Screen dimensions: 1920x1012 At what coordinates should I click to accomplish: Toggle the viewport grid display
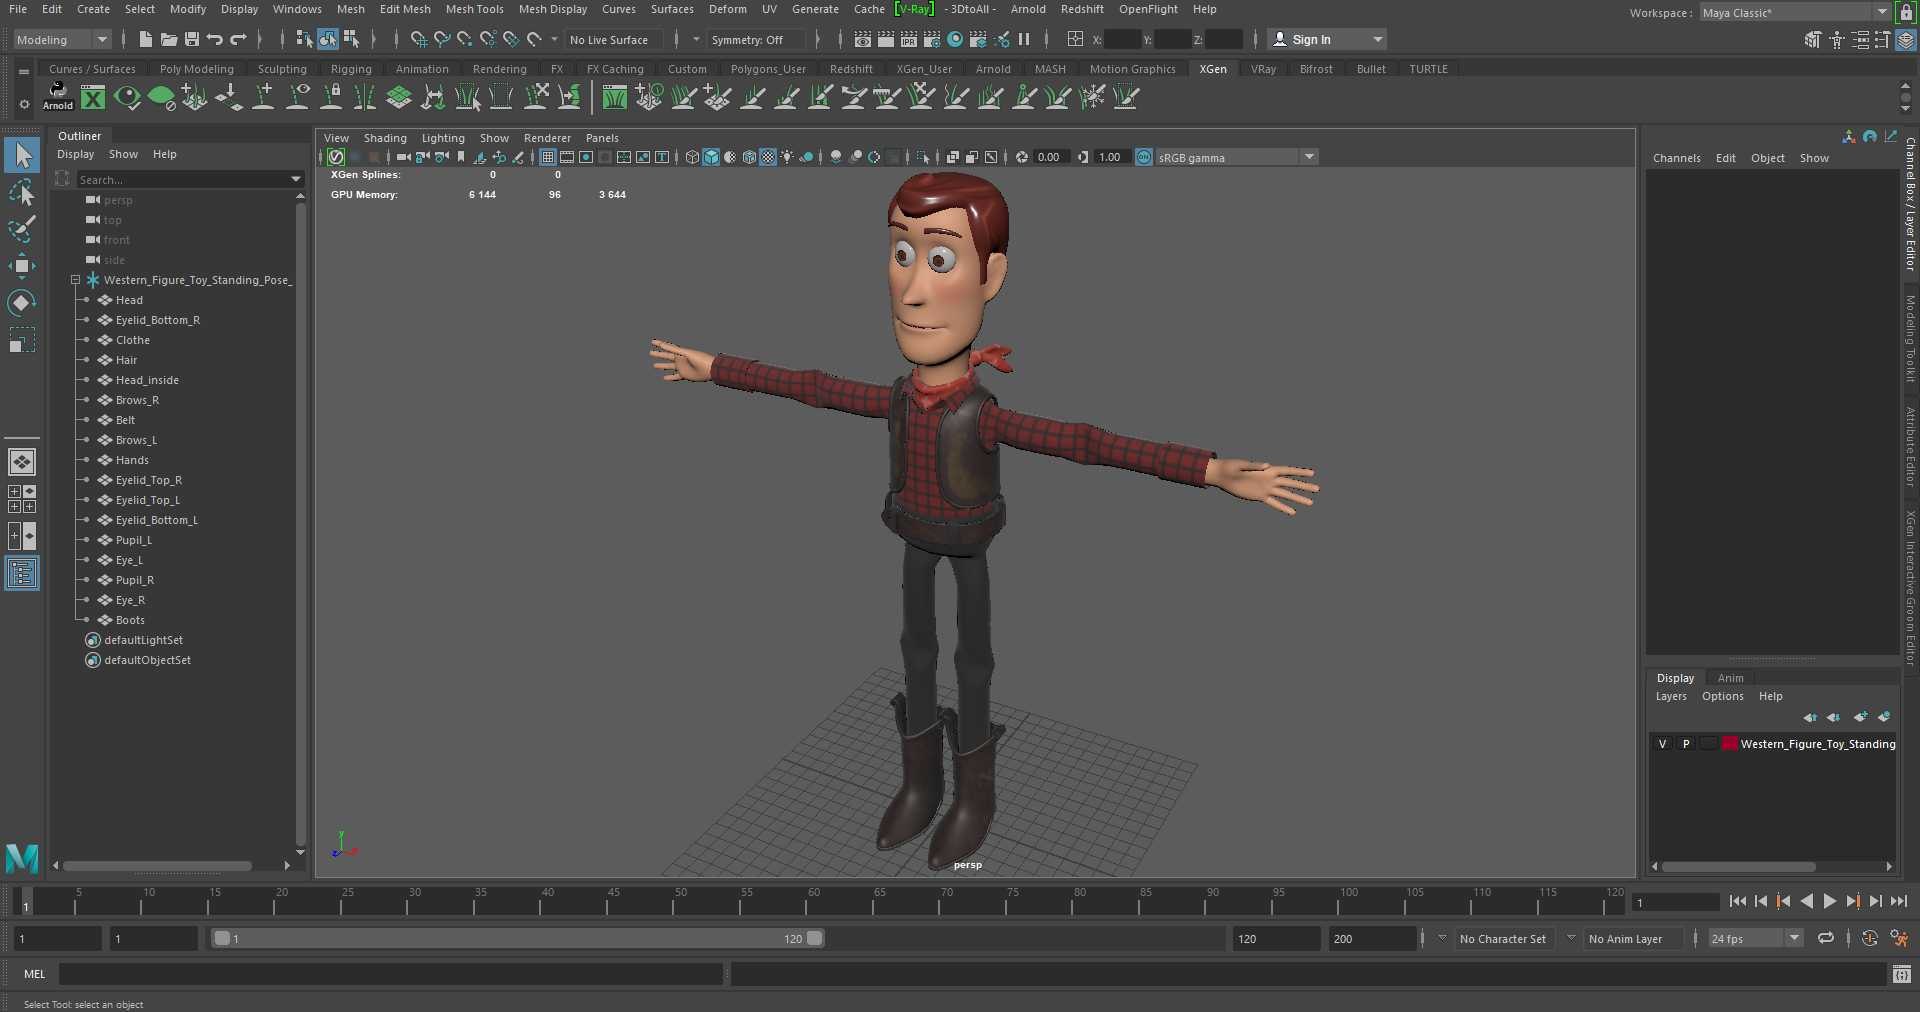click(548, 157)
